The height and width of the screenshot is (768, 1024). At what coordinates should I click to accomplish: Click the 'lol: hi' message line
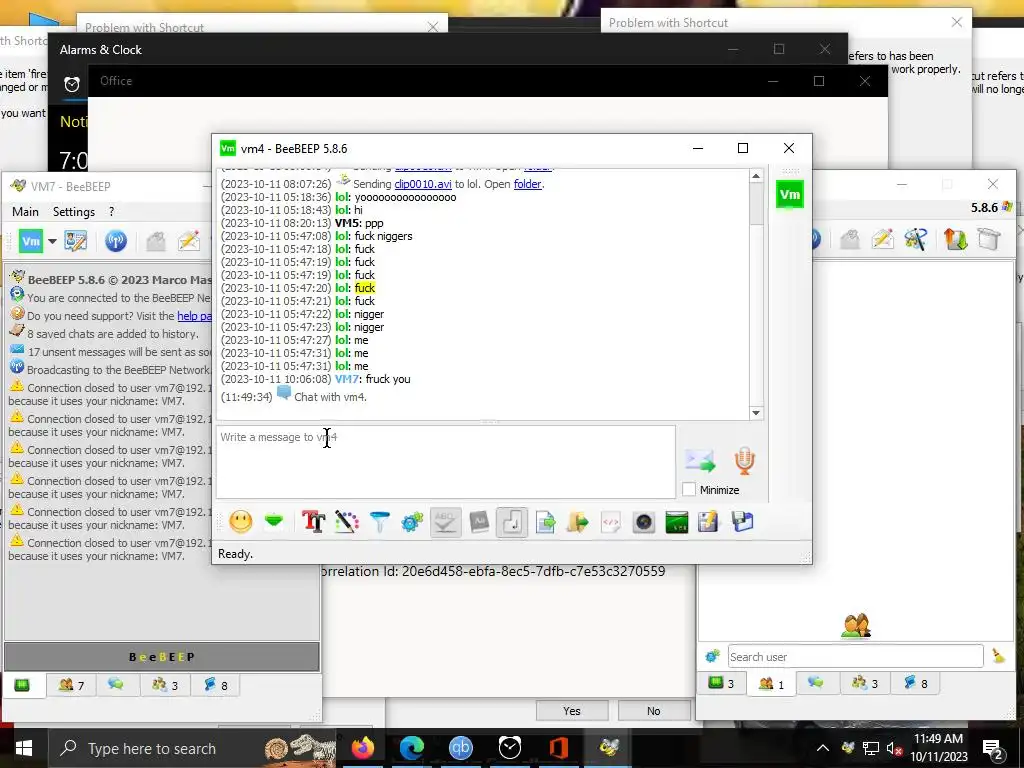[x=291, y=210]
